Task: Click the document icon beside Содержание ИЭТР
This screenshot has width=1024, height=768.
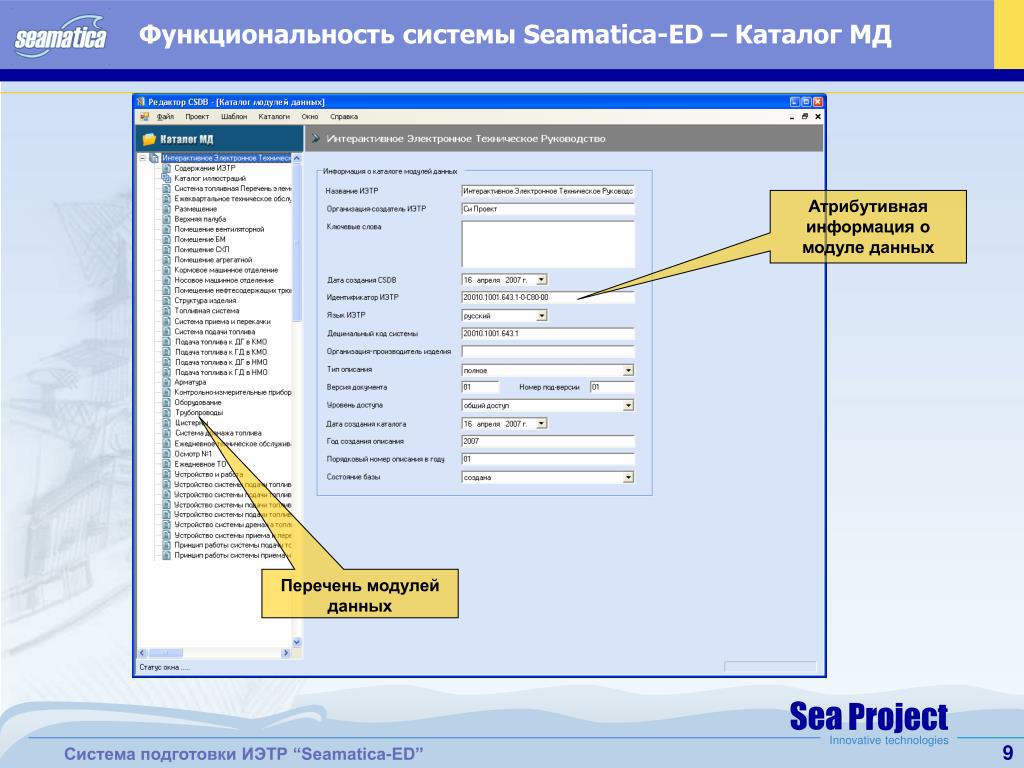Action: [x=167, y=168]
